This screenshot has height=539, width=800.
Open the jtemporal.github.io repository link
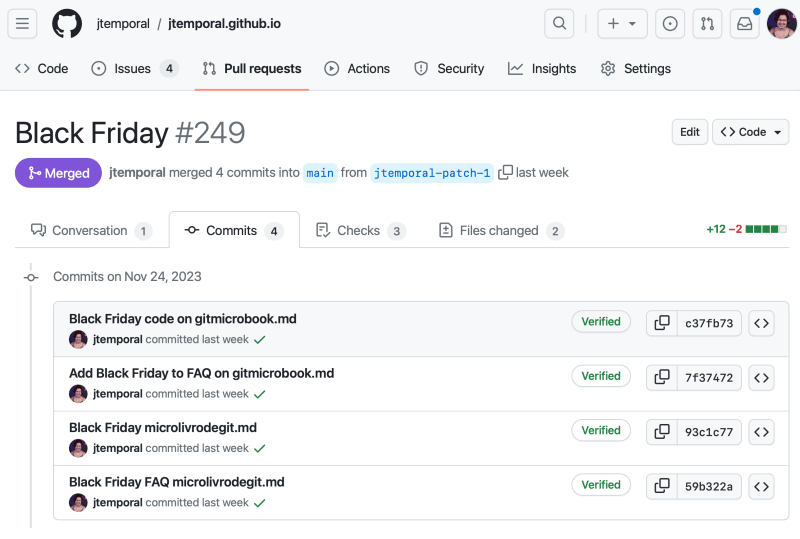[x=224, y=23]
